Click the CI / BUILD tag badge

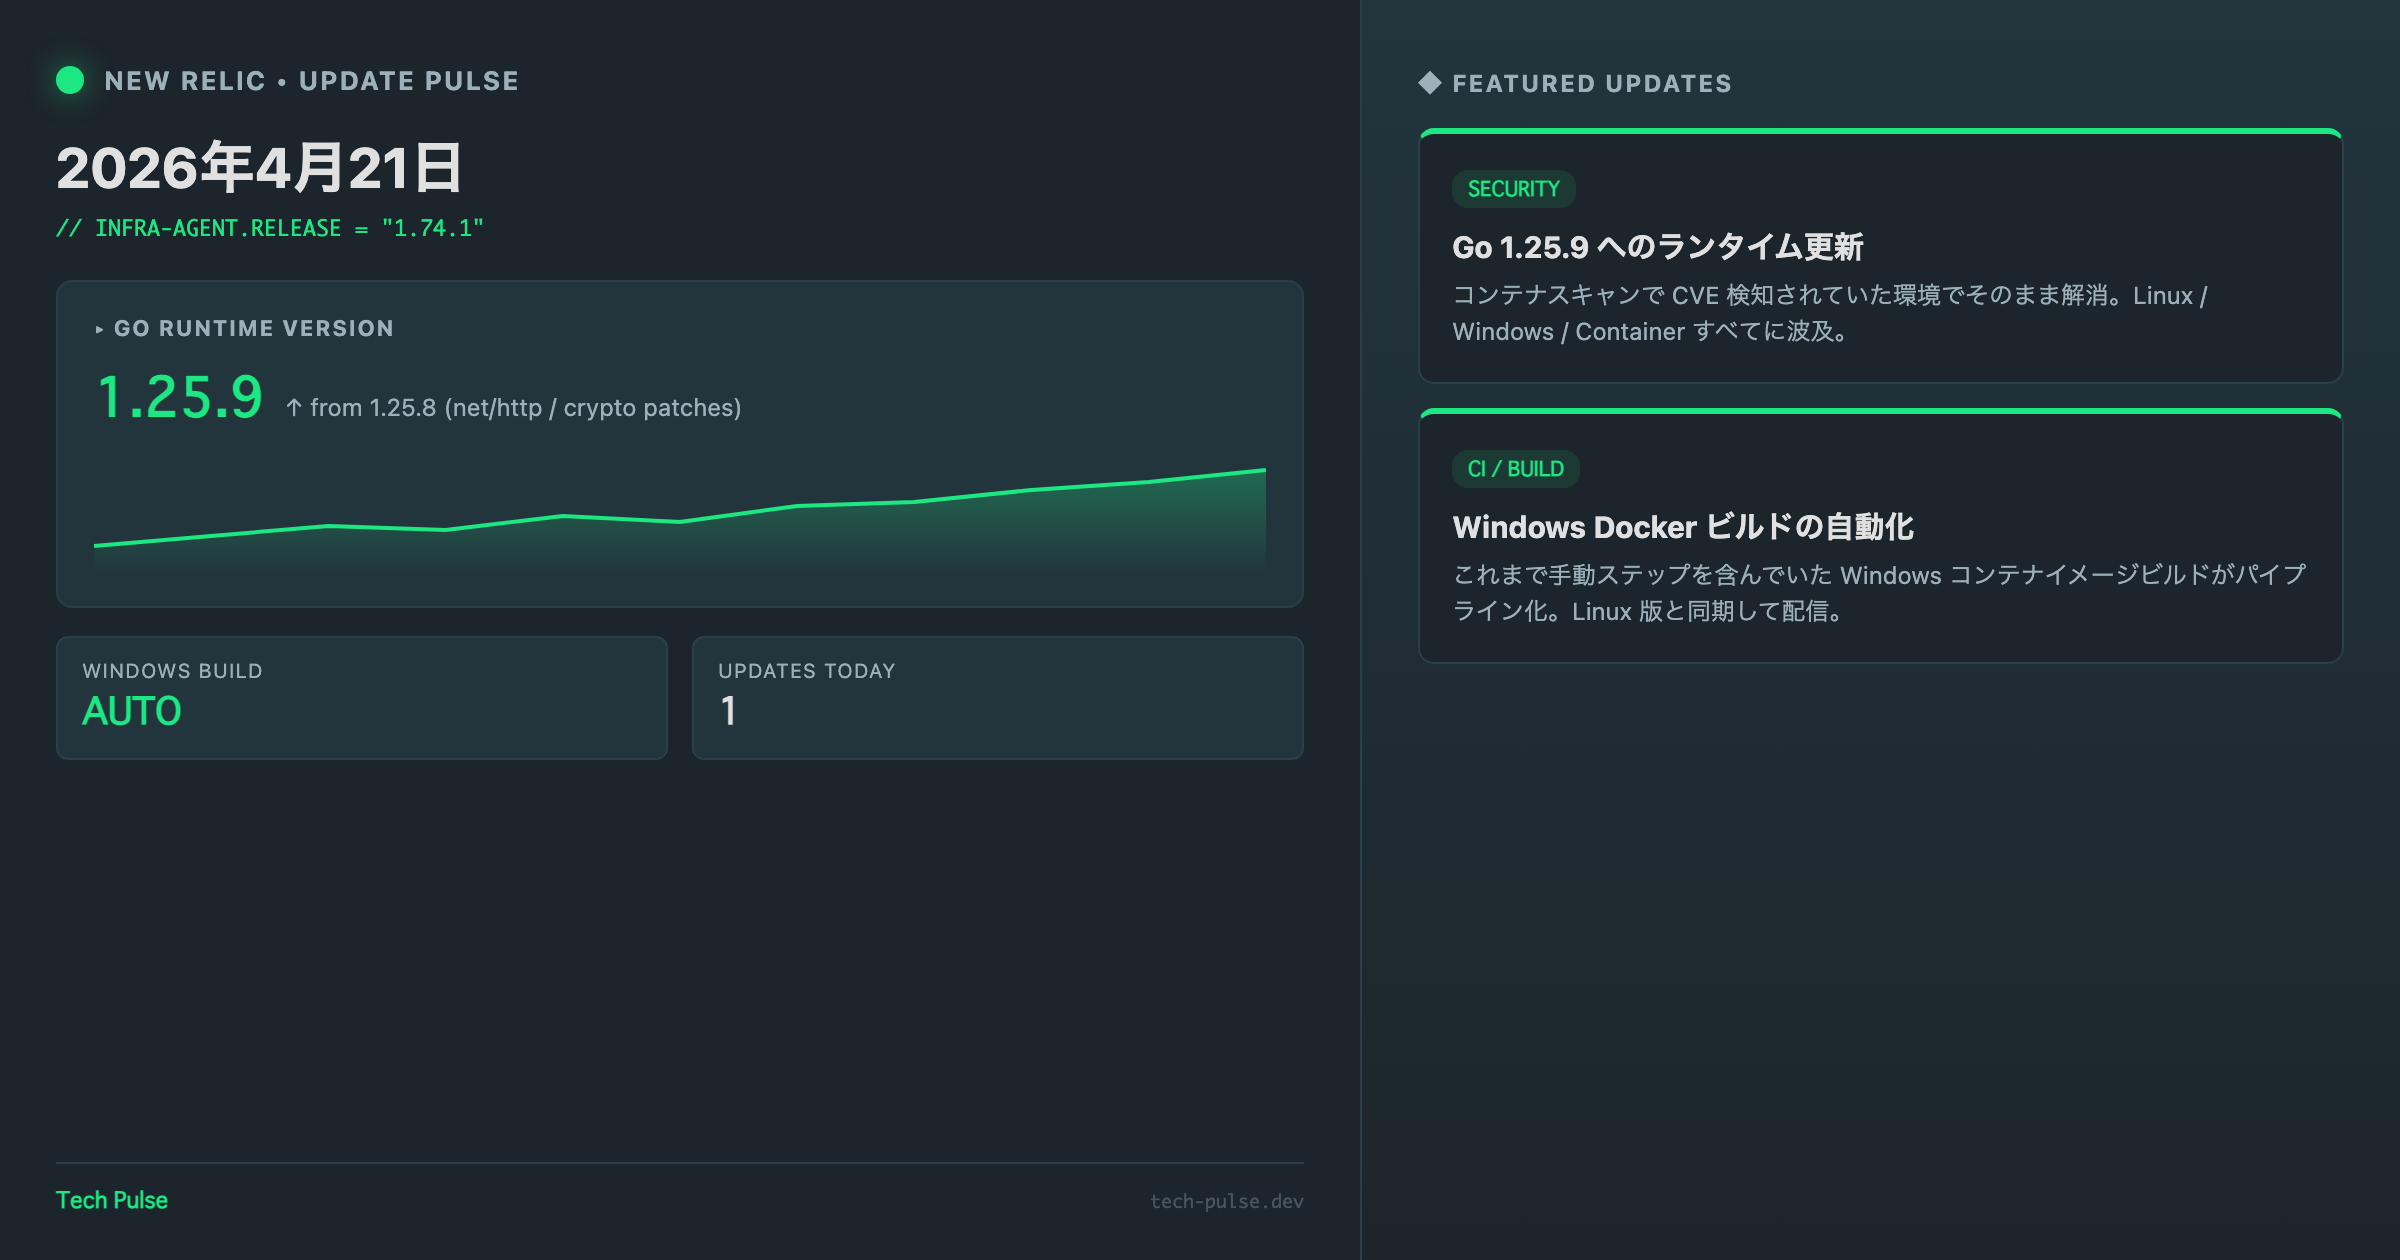[x=1515, y=469]
